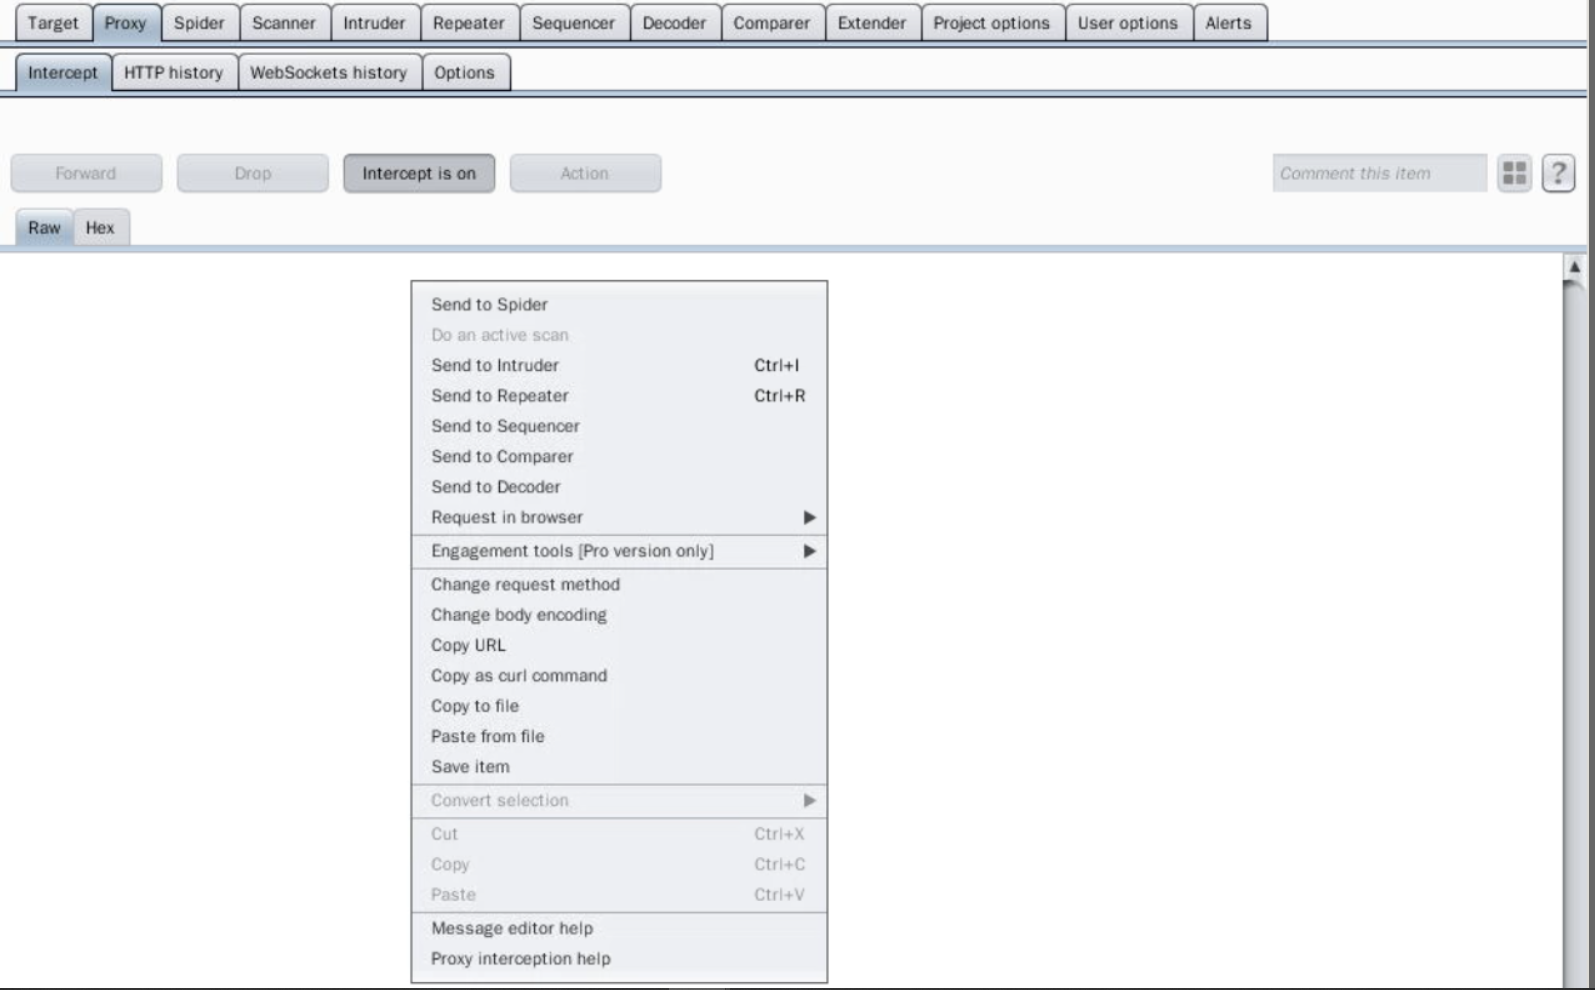1595x990 pixels.
Task: Select the Intercept sub-tab
Action: click(63, 73)
